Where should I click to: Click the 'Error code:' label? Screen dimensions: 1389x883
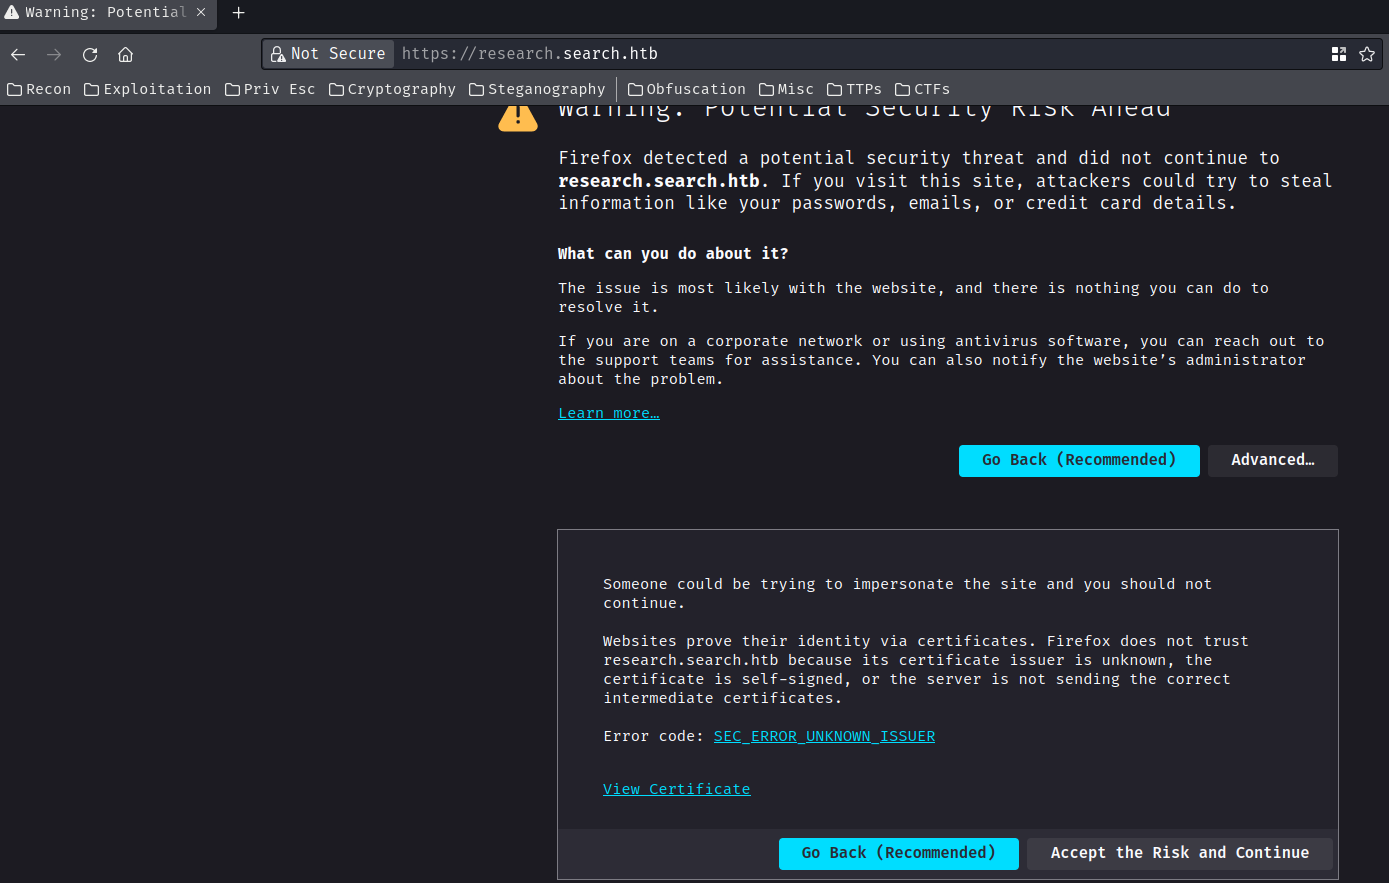653,736
